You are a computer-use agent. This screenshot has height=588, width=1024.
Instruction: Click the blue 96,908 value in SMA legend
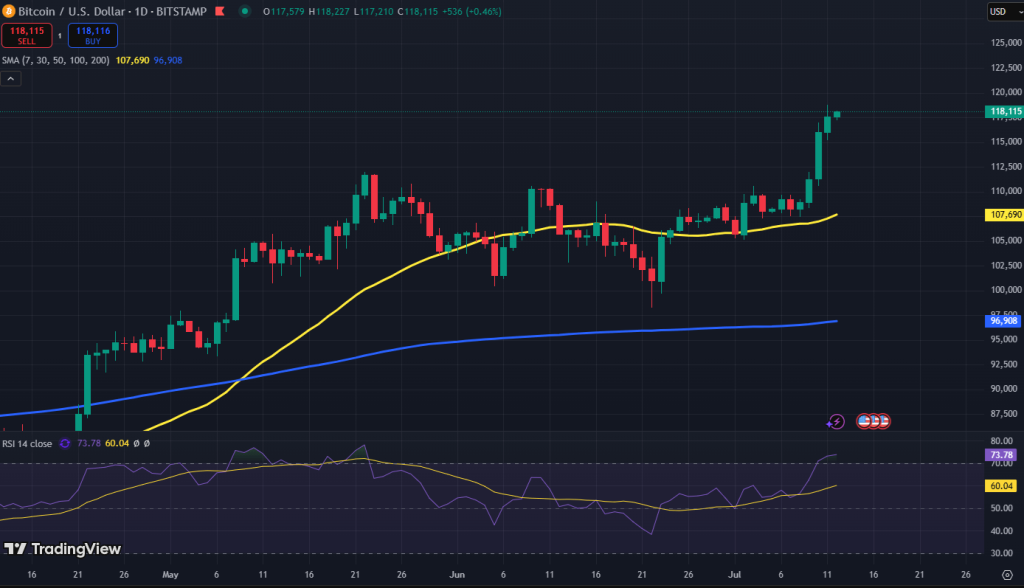coord(168,60)
